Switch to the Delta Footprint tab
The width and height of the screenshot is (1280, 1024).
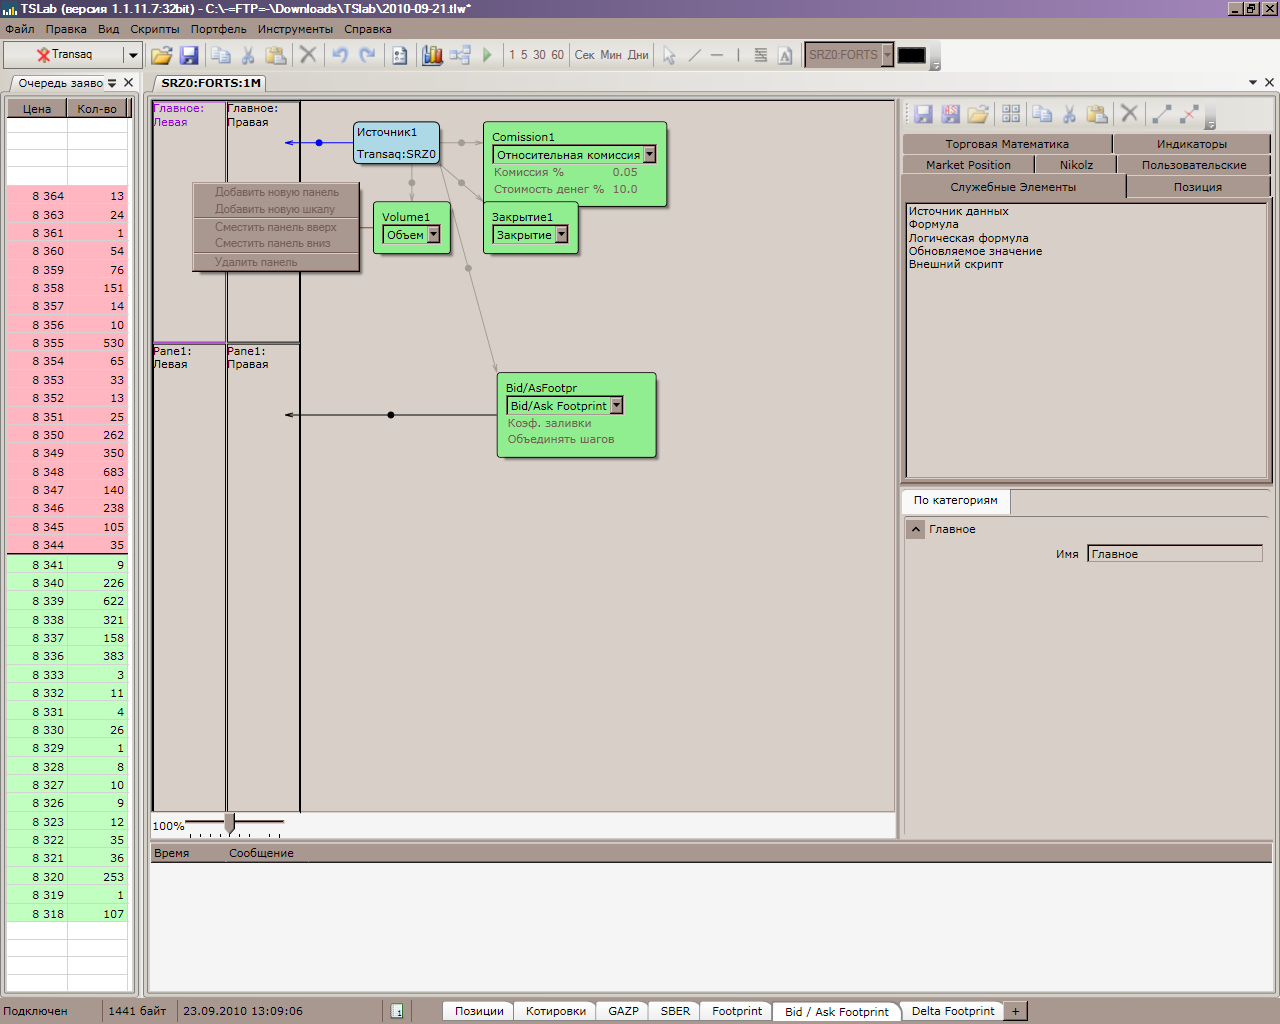point(952,1011)
